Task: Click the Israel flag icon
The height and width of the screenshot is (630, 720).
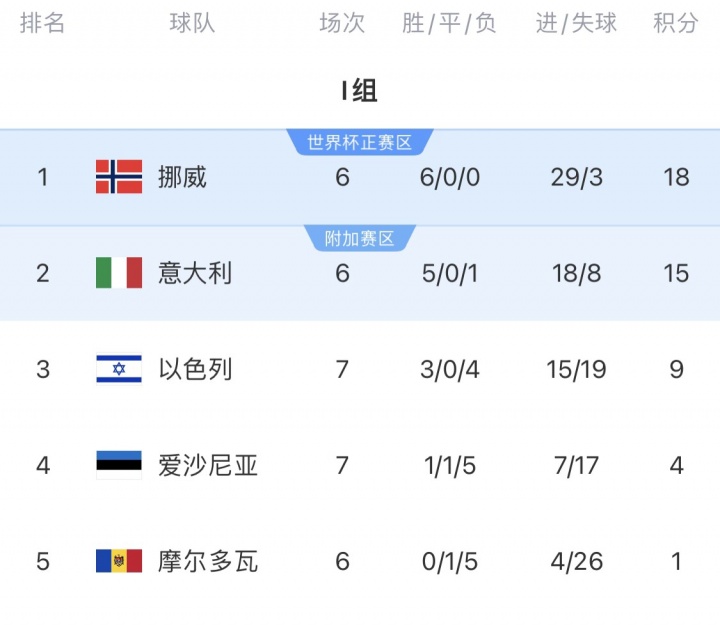Action: click(x=119, y=369)
